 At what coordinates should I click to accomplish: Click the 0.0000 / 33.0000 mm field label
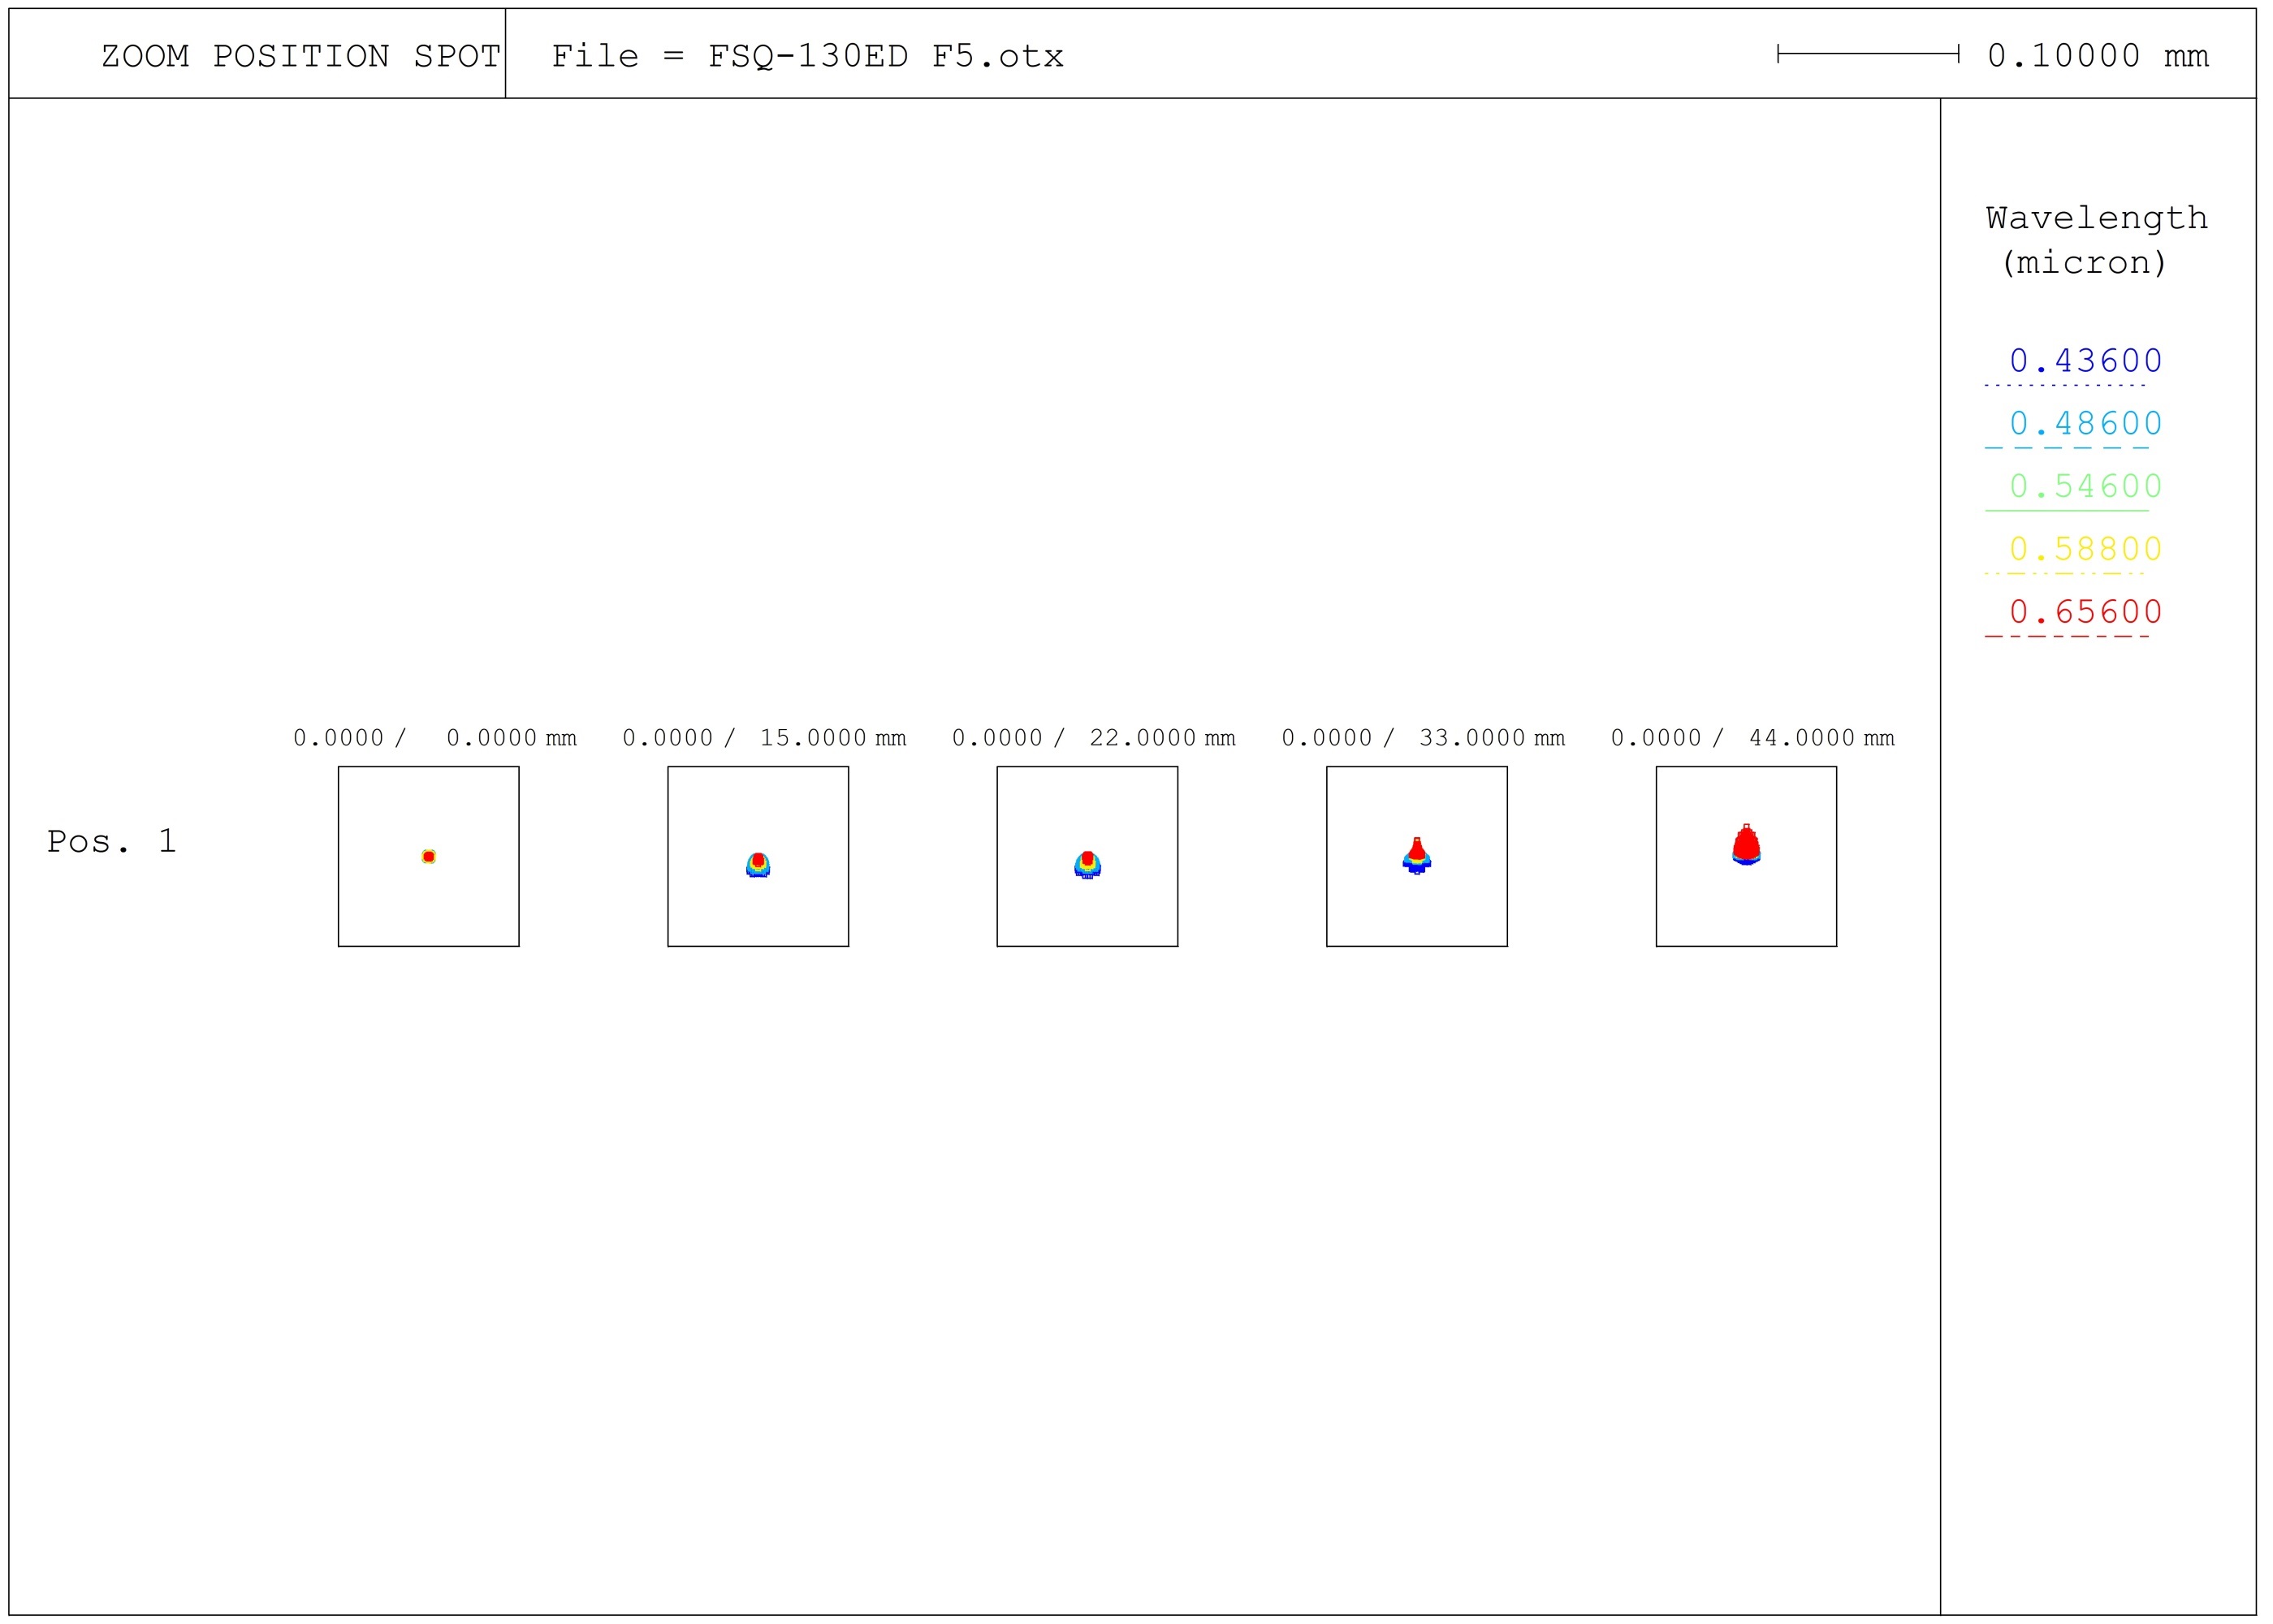coord(1423,738)
